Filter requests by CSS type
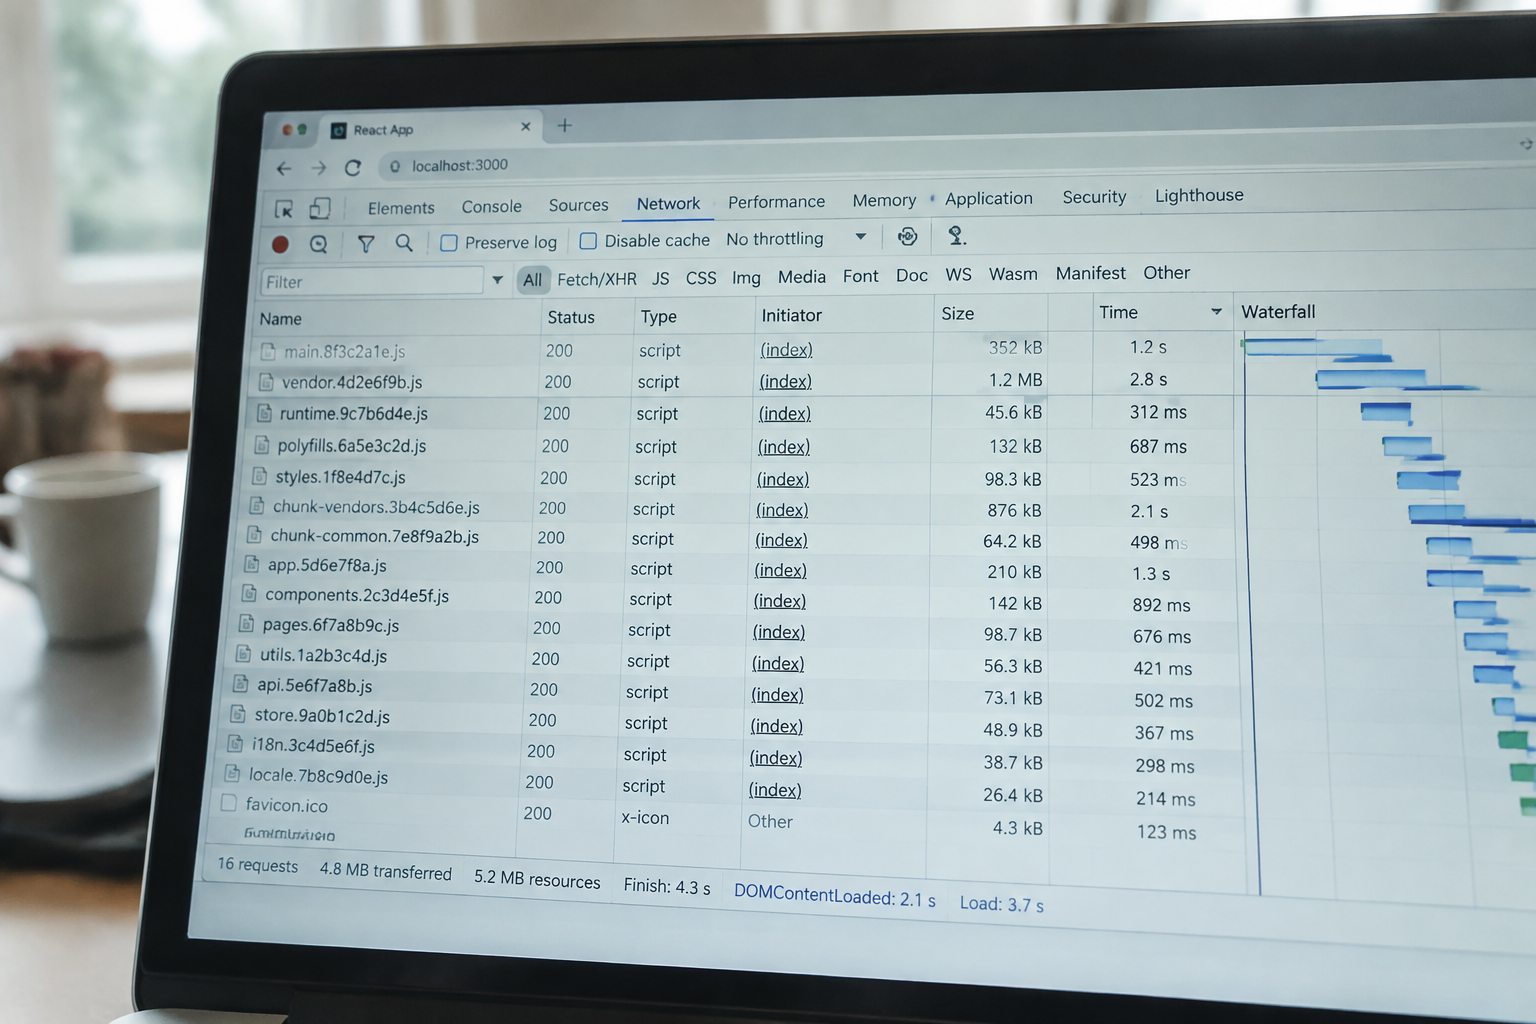1536x1024 pixels. (x=701, y=278)
